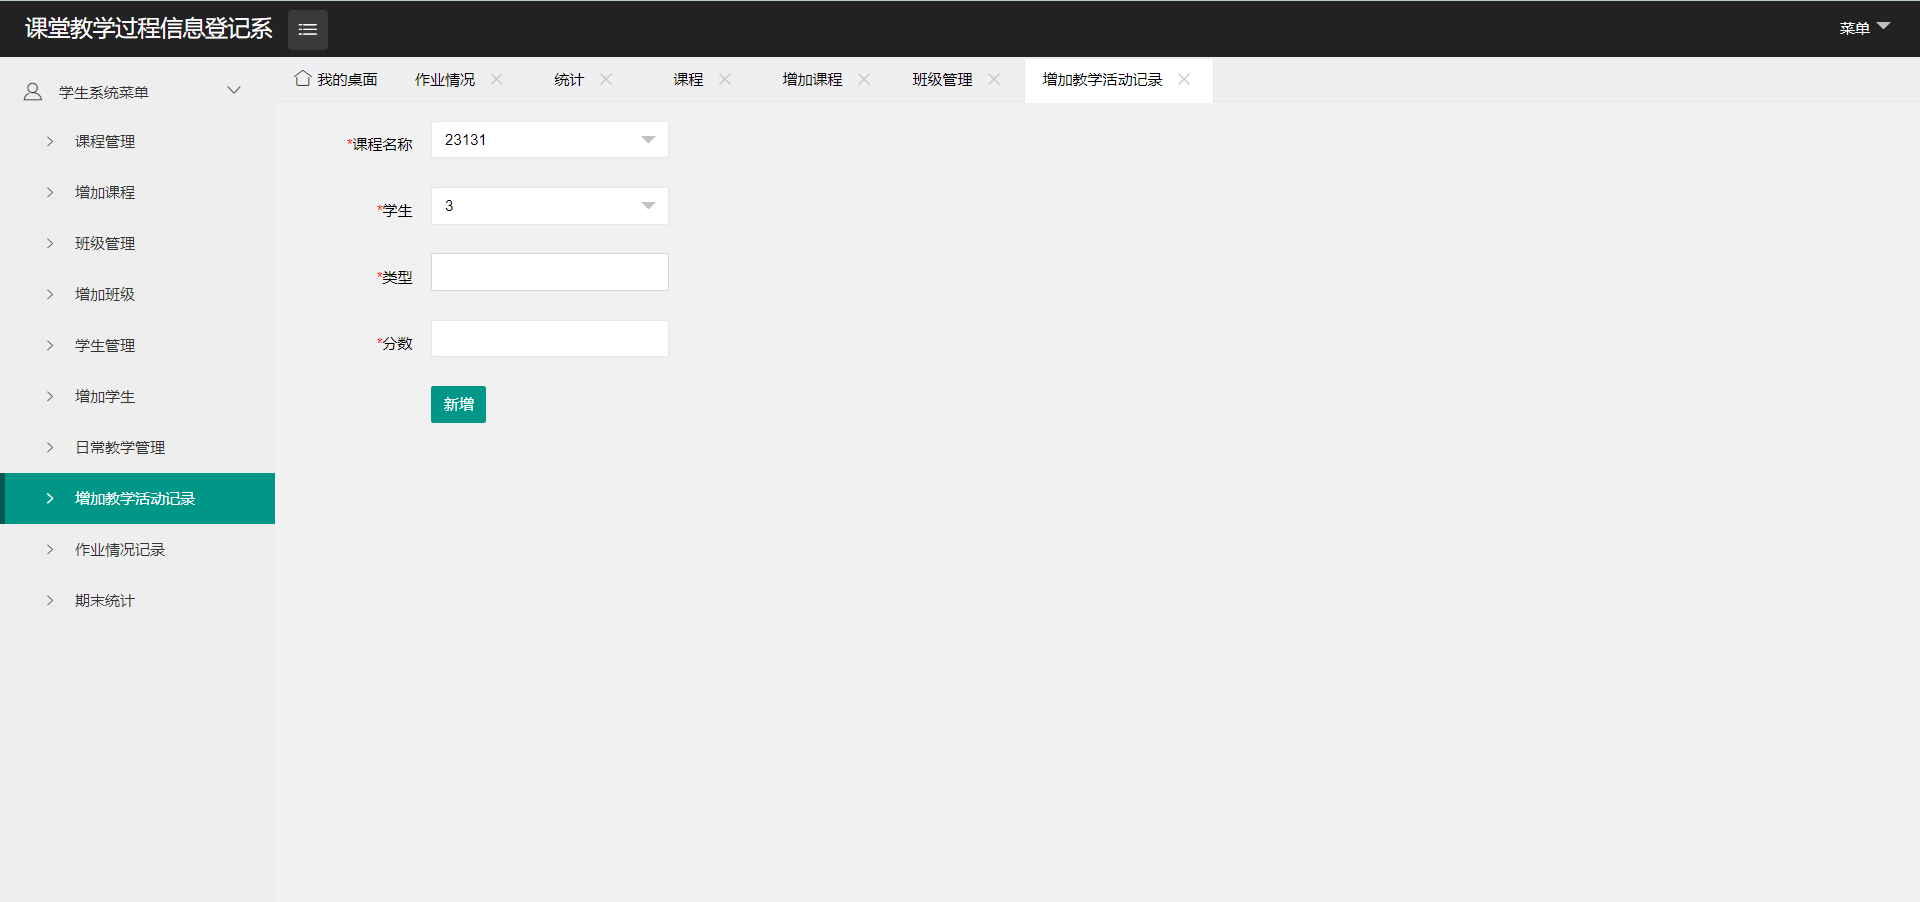Focus the 分数 input field
Viewport: 1920px width, 902px height.
pos(550,339)
